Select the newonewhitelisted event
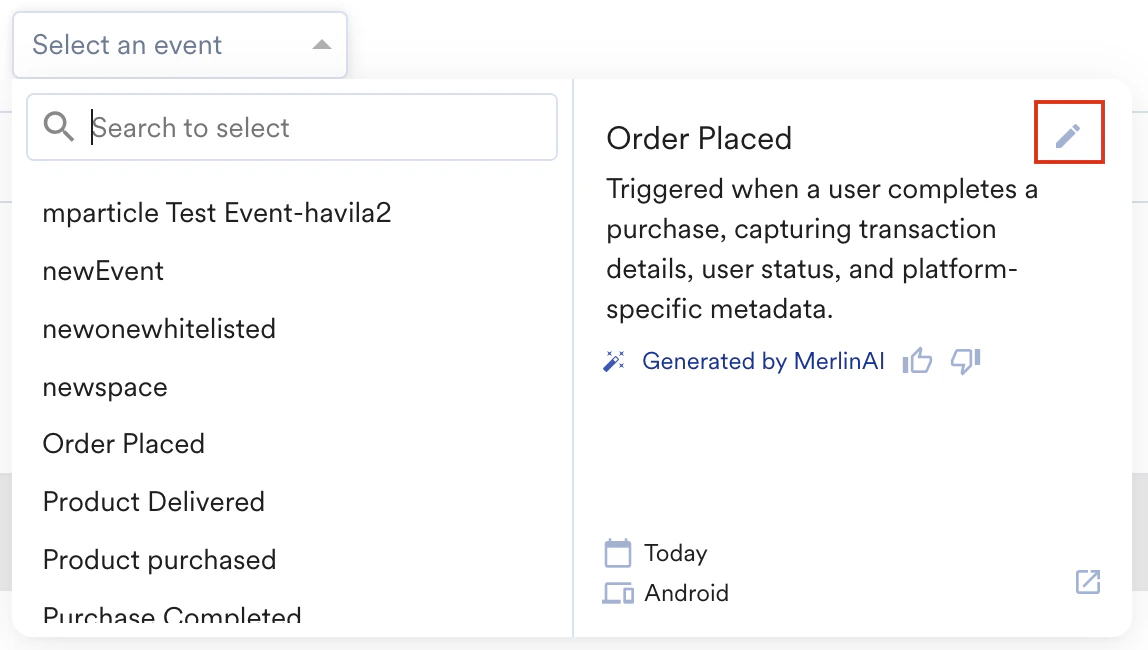The image size is (1148, 650). click(x=159, y=329)
